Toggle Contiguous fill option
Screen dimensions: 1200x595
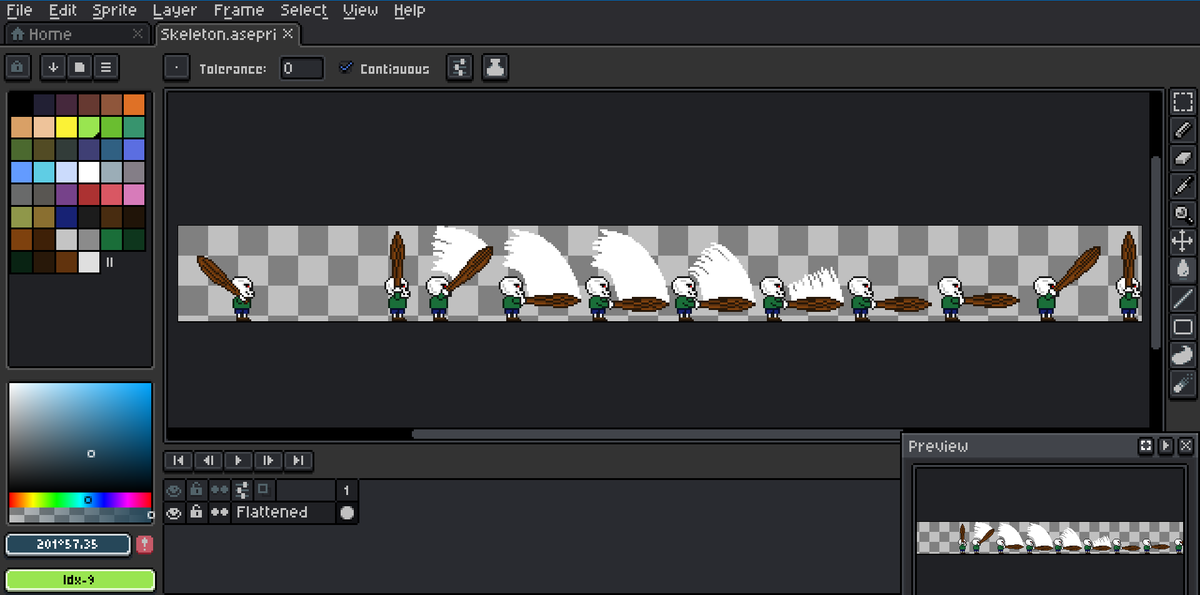pyautogui.click(x=346, y=68)
